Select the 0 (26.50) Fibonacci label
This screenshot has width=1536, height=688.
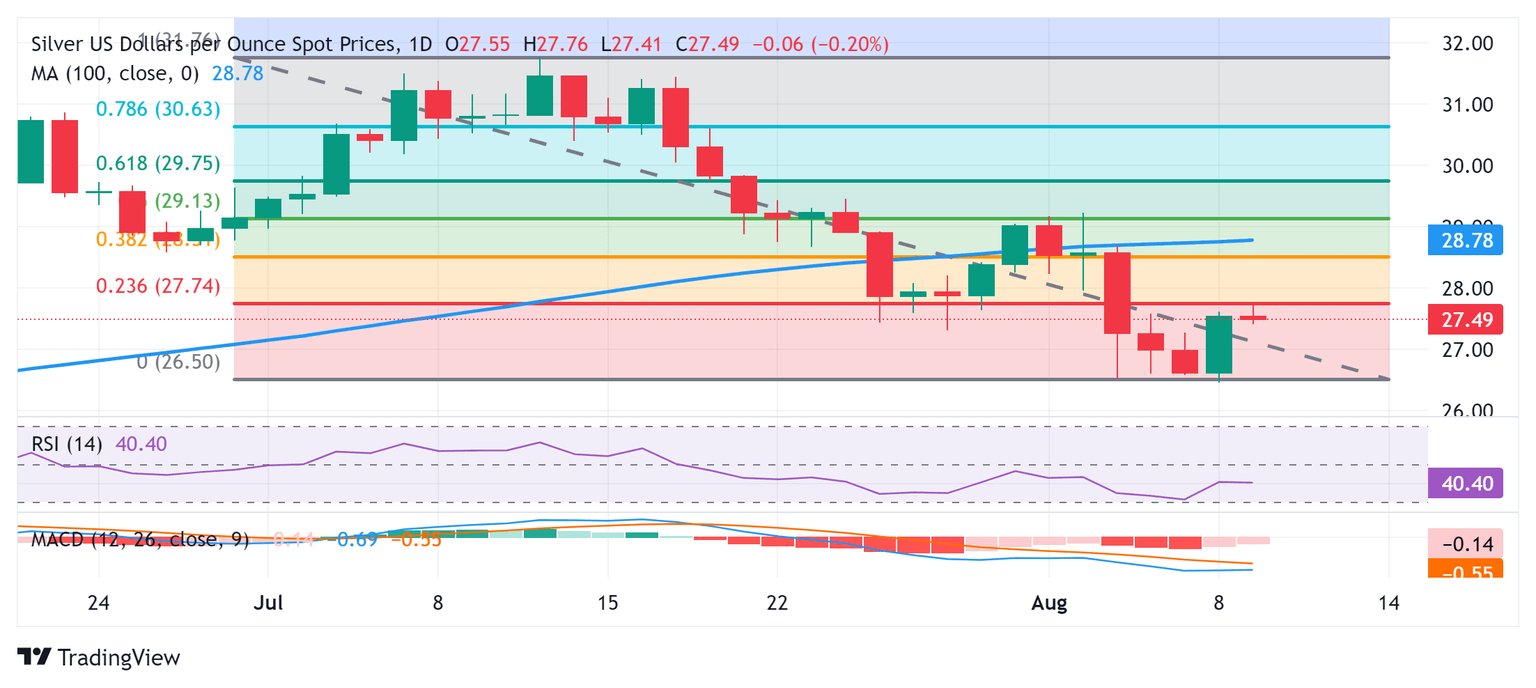click(x=178, y=362)
